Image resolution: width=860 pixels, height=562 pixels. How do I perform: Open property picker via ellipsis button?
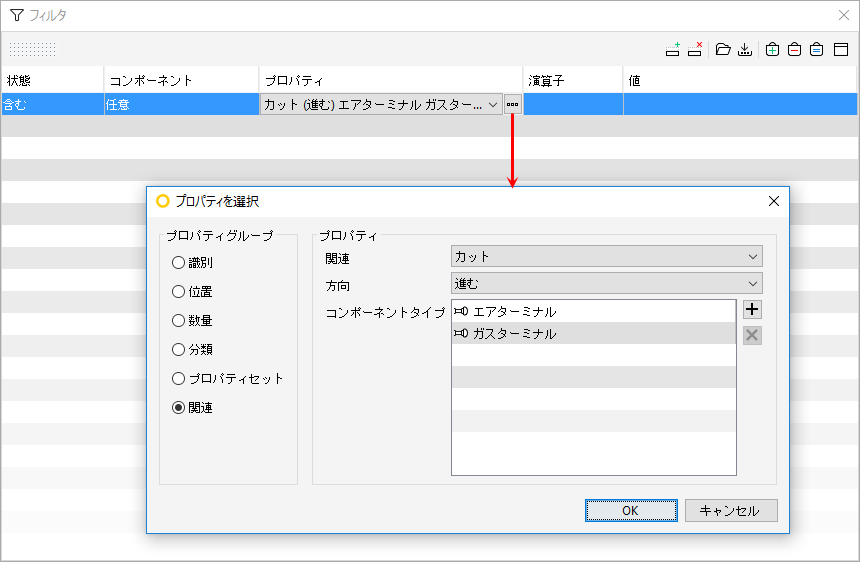coord(512,104)
